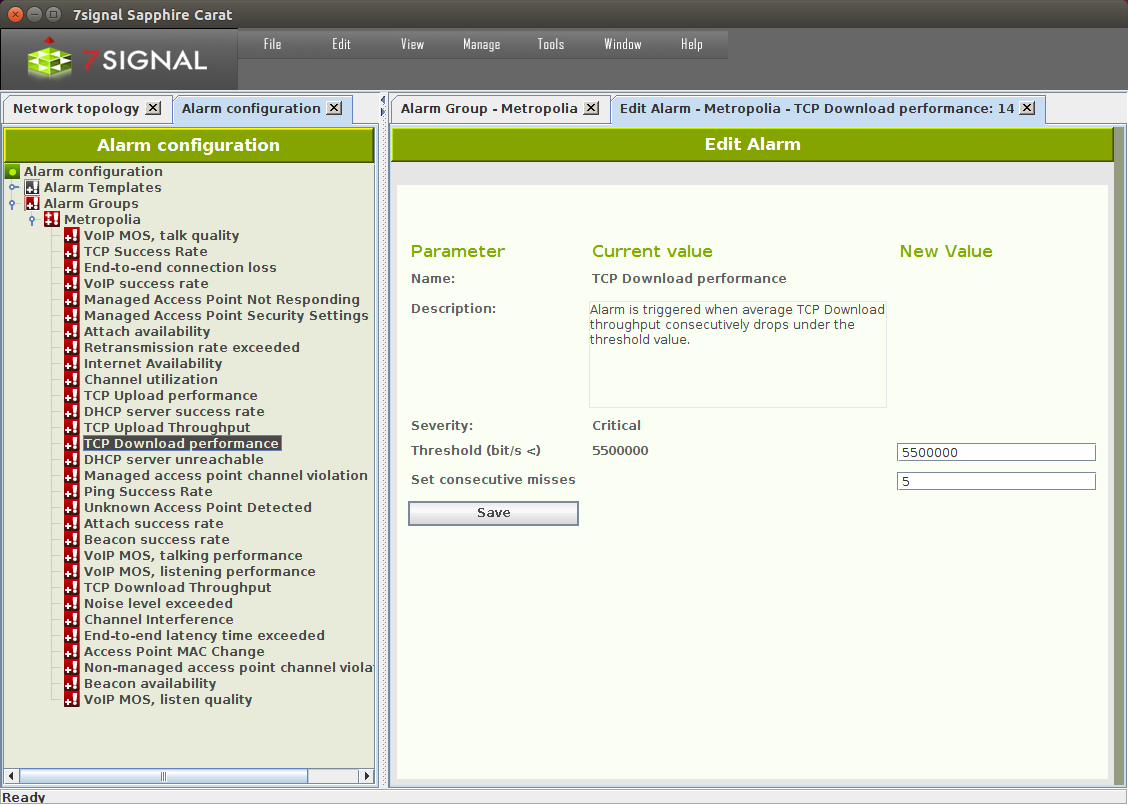Click alarm icon beside Noise level exceeded

(x=71, y=604)
